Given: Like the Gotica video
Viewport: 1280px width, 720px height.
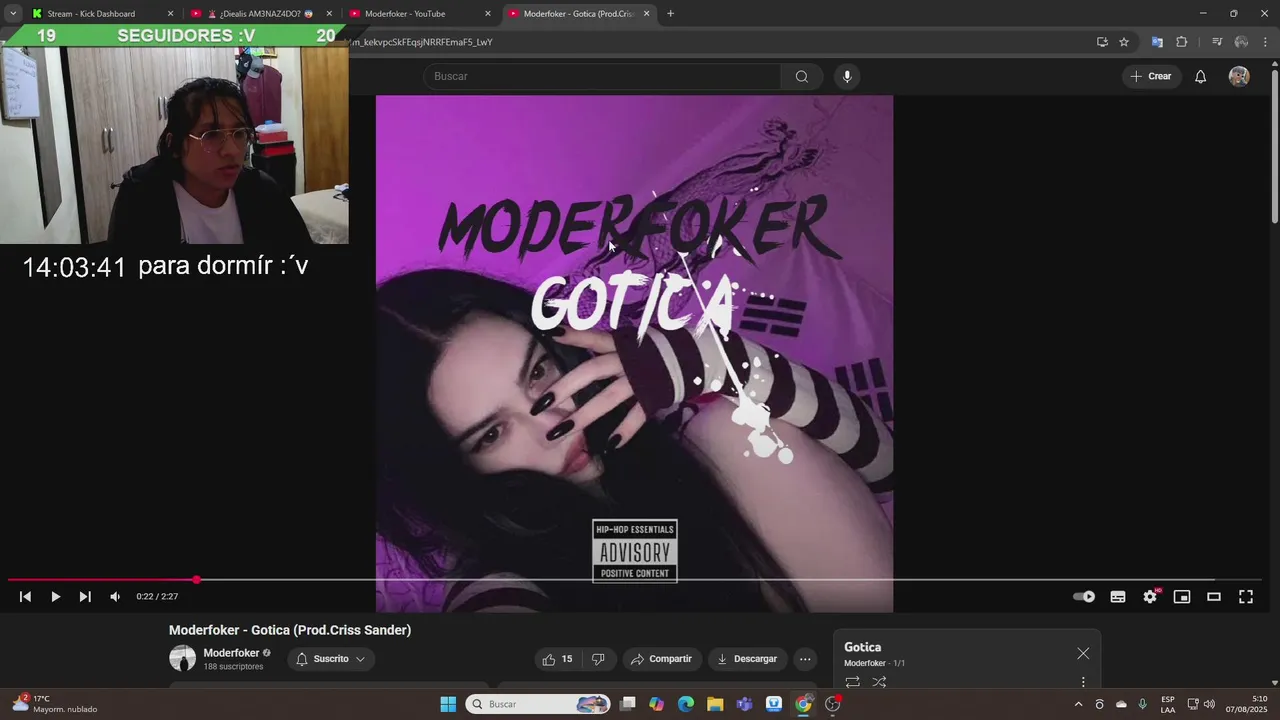Looking at the screenshot, I should 558,659.
